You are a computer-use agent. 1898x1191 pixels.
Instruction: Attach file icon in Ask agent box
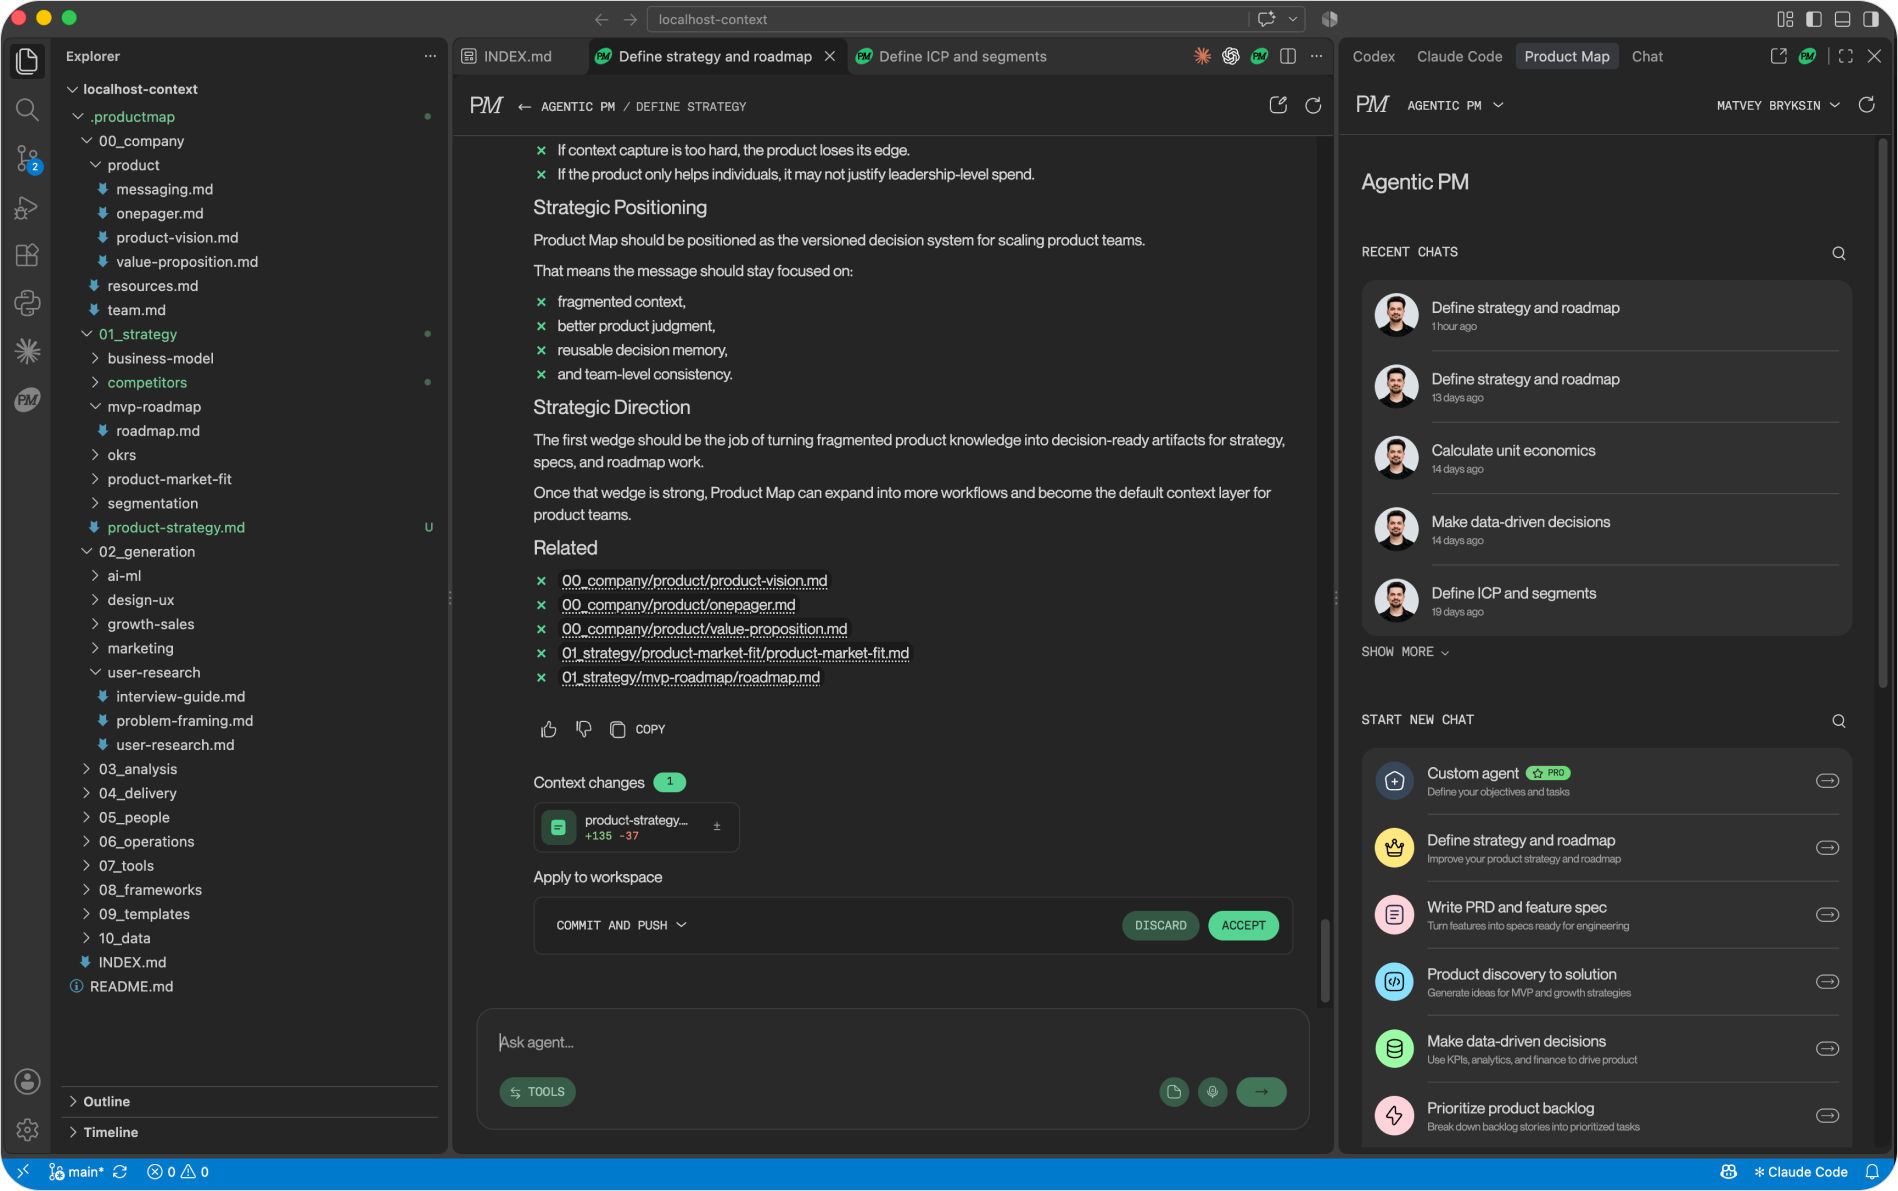pos(1174,1092)
